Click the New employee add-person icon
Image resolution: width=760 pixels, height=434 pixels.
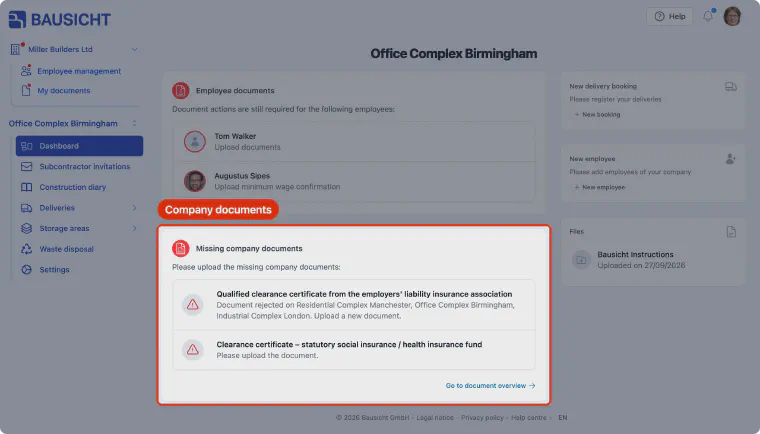tap(731, 159)
